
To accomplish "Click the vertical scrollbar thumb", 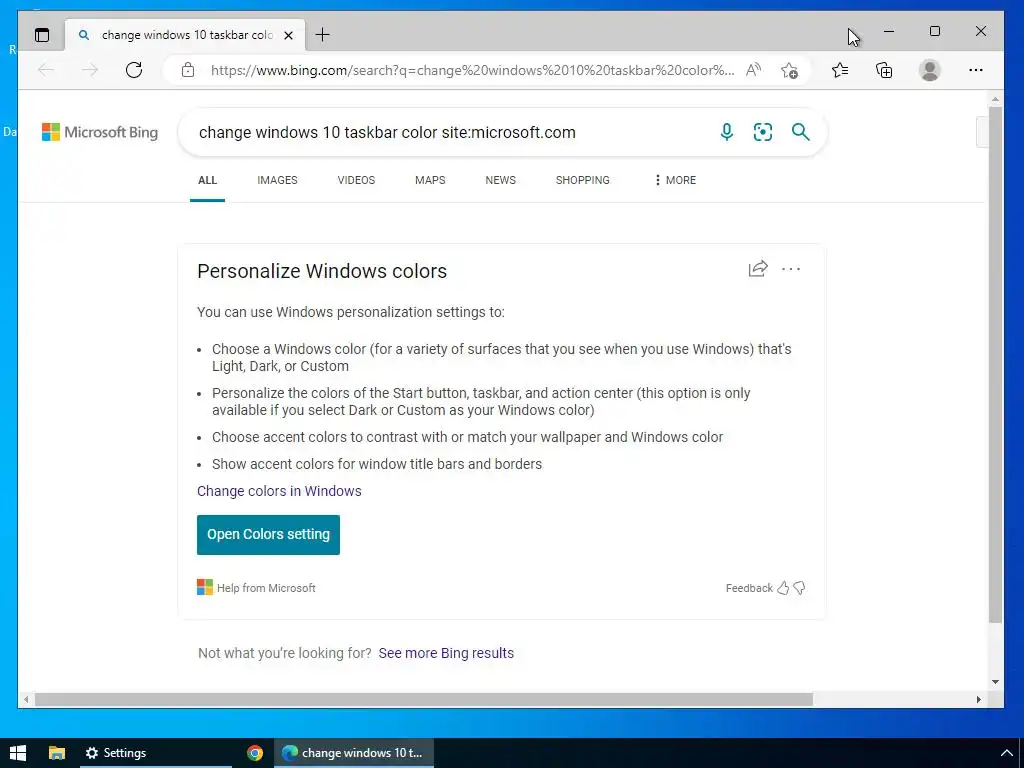I will (995, 365).
